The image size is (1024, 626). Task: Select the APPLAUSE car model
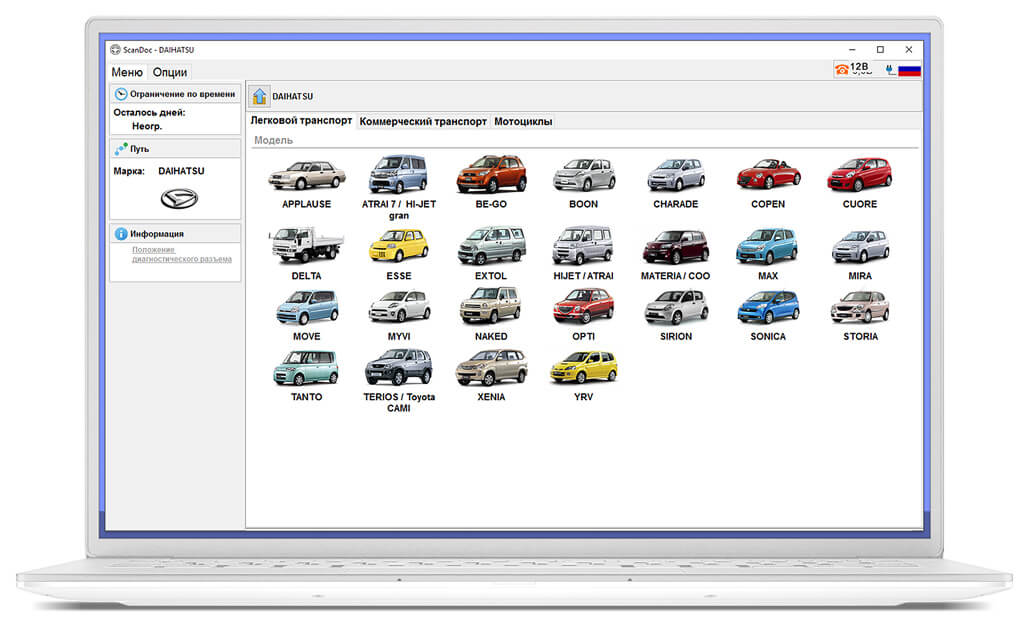point(306,176)
